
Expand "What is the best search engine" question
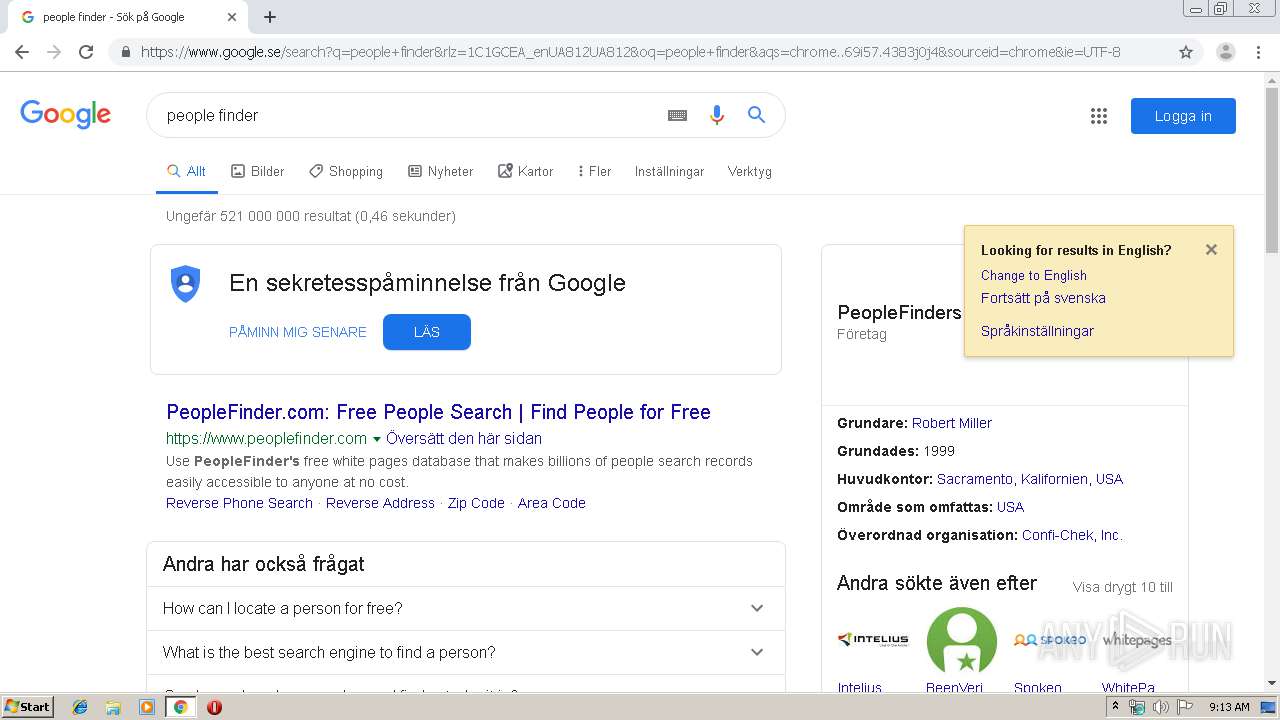click(466, 652)
